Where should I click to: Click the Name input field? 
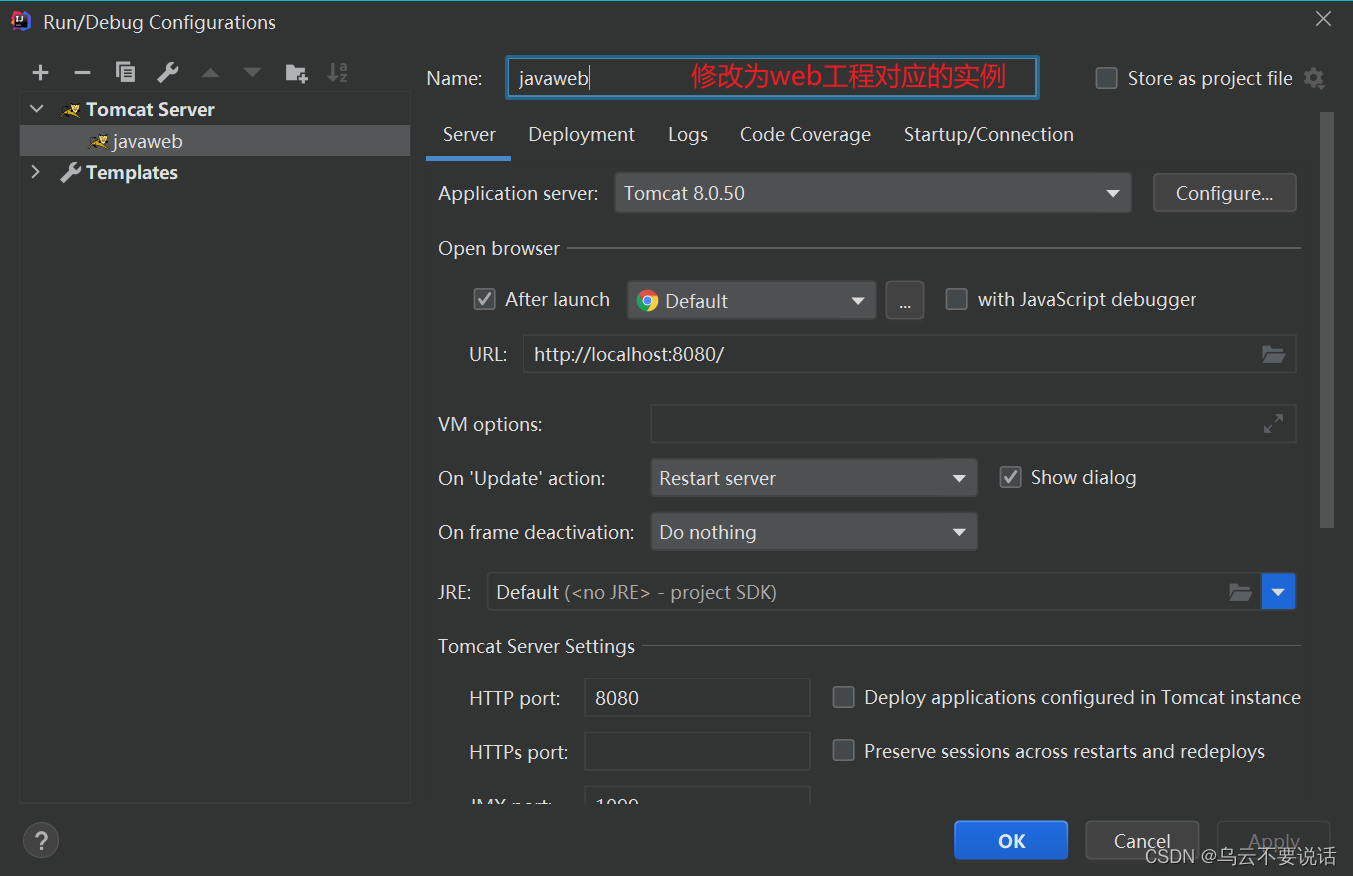pyautogui.click(x=772, y=78)
